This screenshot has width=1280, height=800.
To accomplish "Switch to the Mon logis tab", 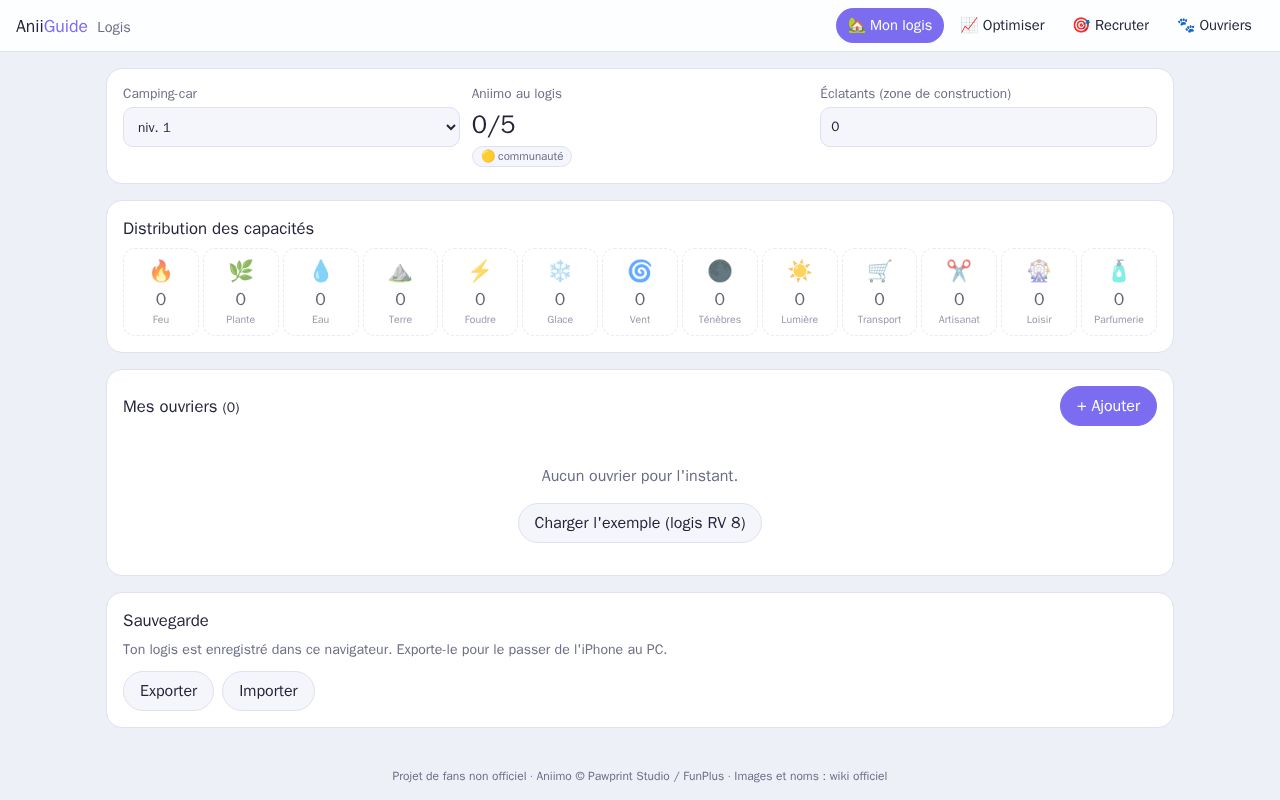I will point(890,26).
